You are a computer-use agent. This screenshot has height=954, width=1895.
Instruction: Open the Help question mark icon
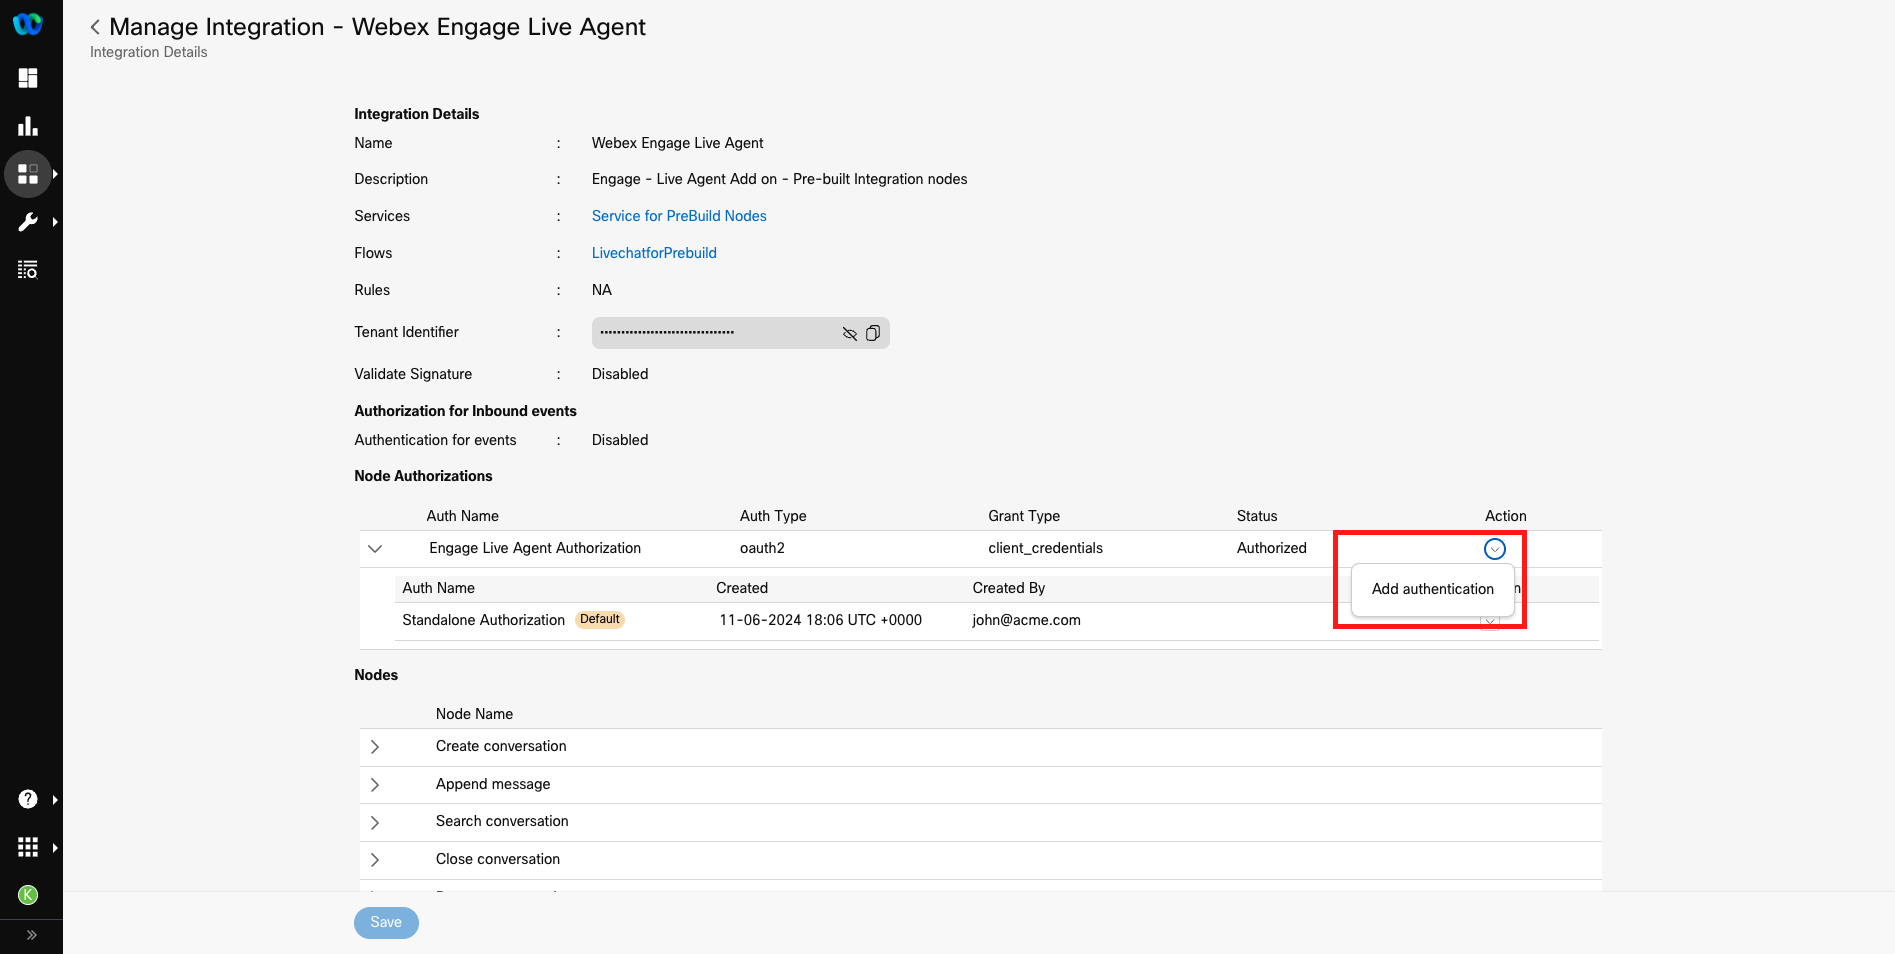click(x=28, y=799)
